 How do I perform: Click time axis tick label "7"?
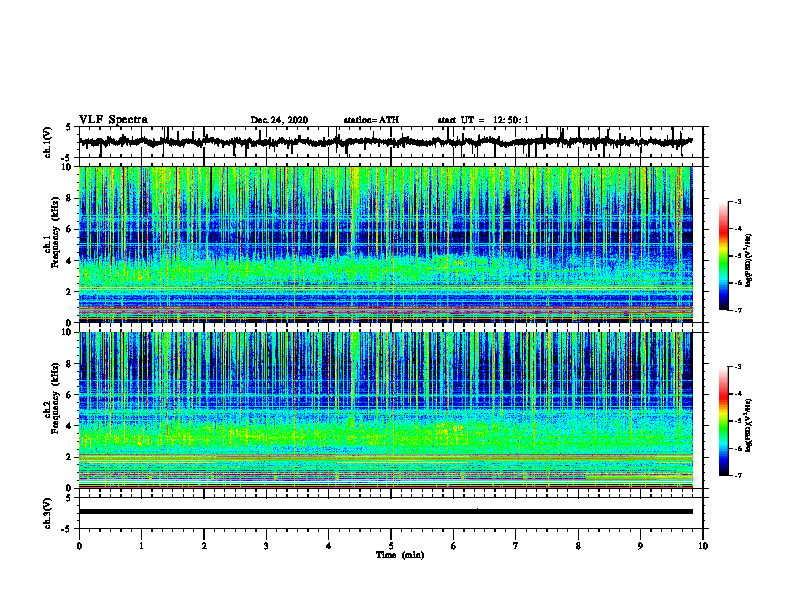pos(516,546)
